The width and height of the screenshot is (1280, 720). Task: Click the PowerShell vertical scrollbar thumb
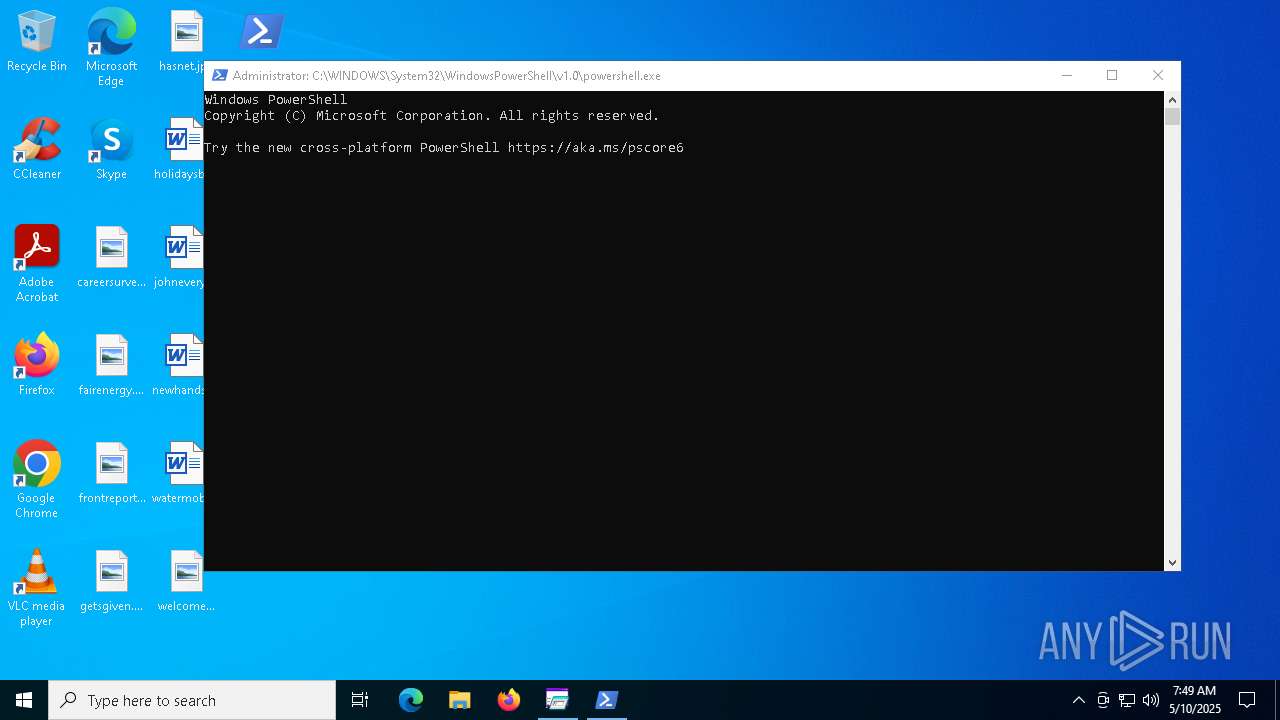[x=1172, y=117]
